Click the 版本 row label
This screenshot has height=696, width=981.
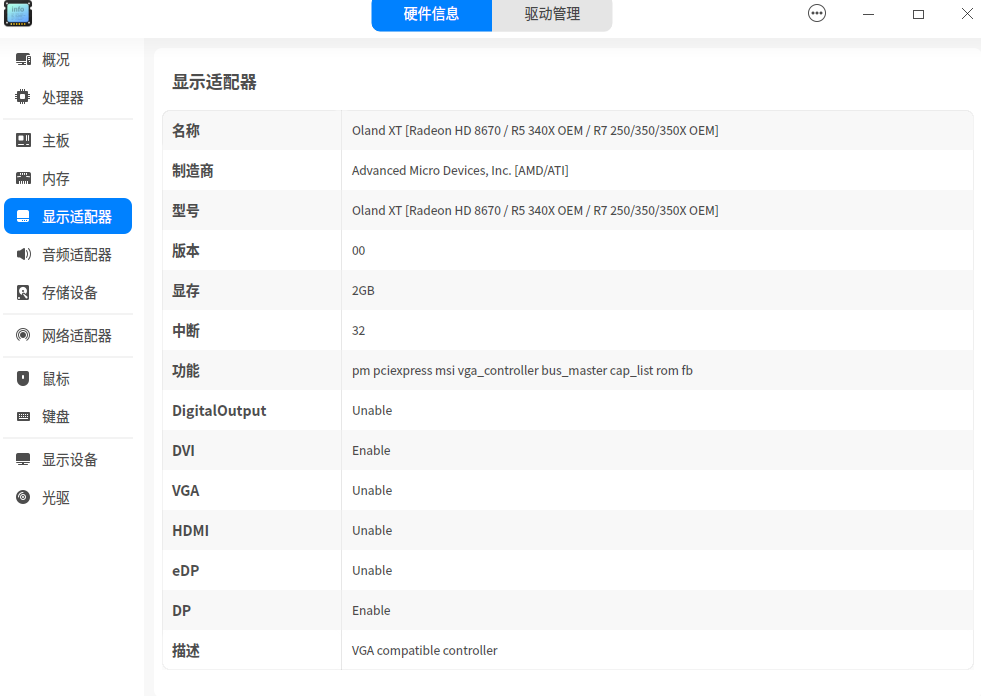pyautogui.click(x=186, y=250)
